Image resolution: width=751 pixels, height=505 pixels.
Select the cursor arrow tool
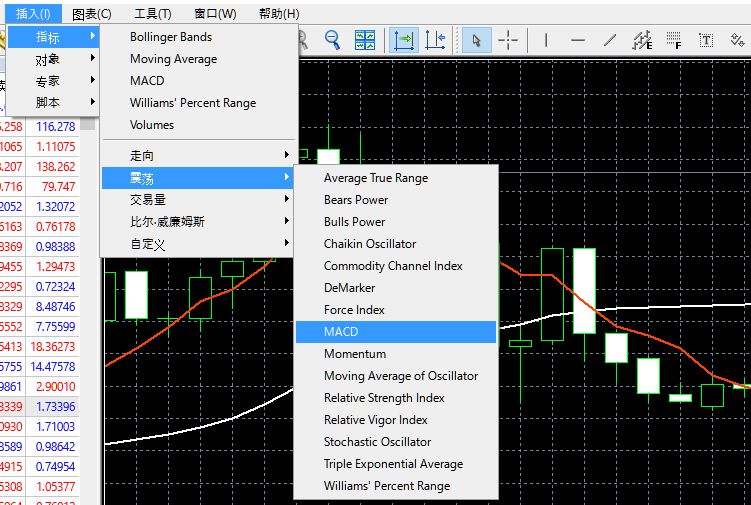(x=476, y=40)
